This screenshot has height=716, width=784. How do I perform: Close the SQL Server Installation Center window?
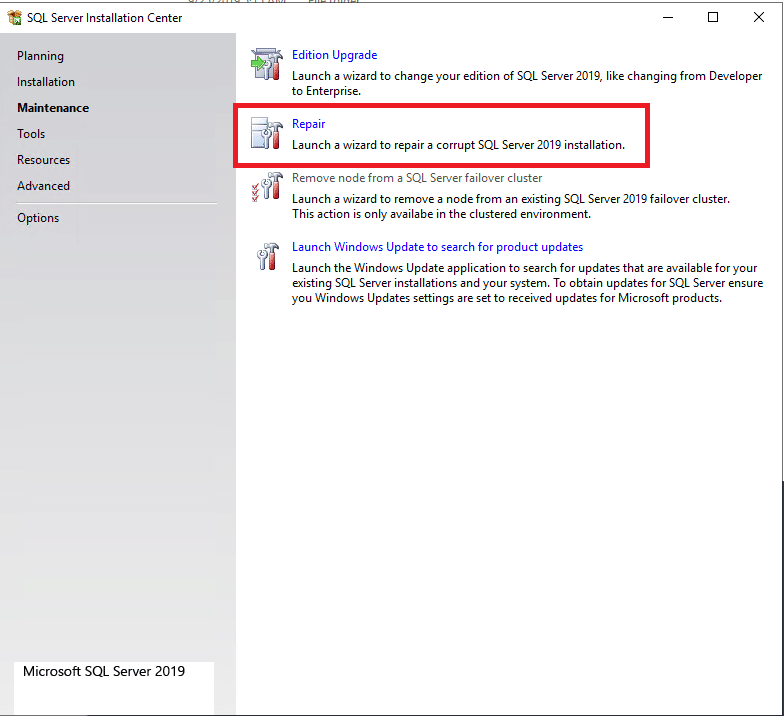pos(758,18)
